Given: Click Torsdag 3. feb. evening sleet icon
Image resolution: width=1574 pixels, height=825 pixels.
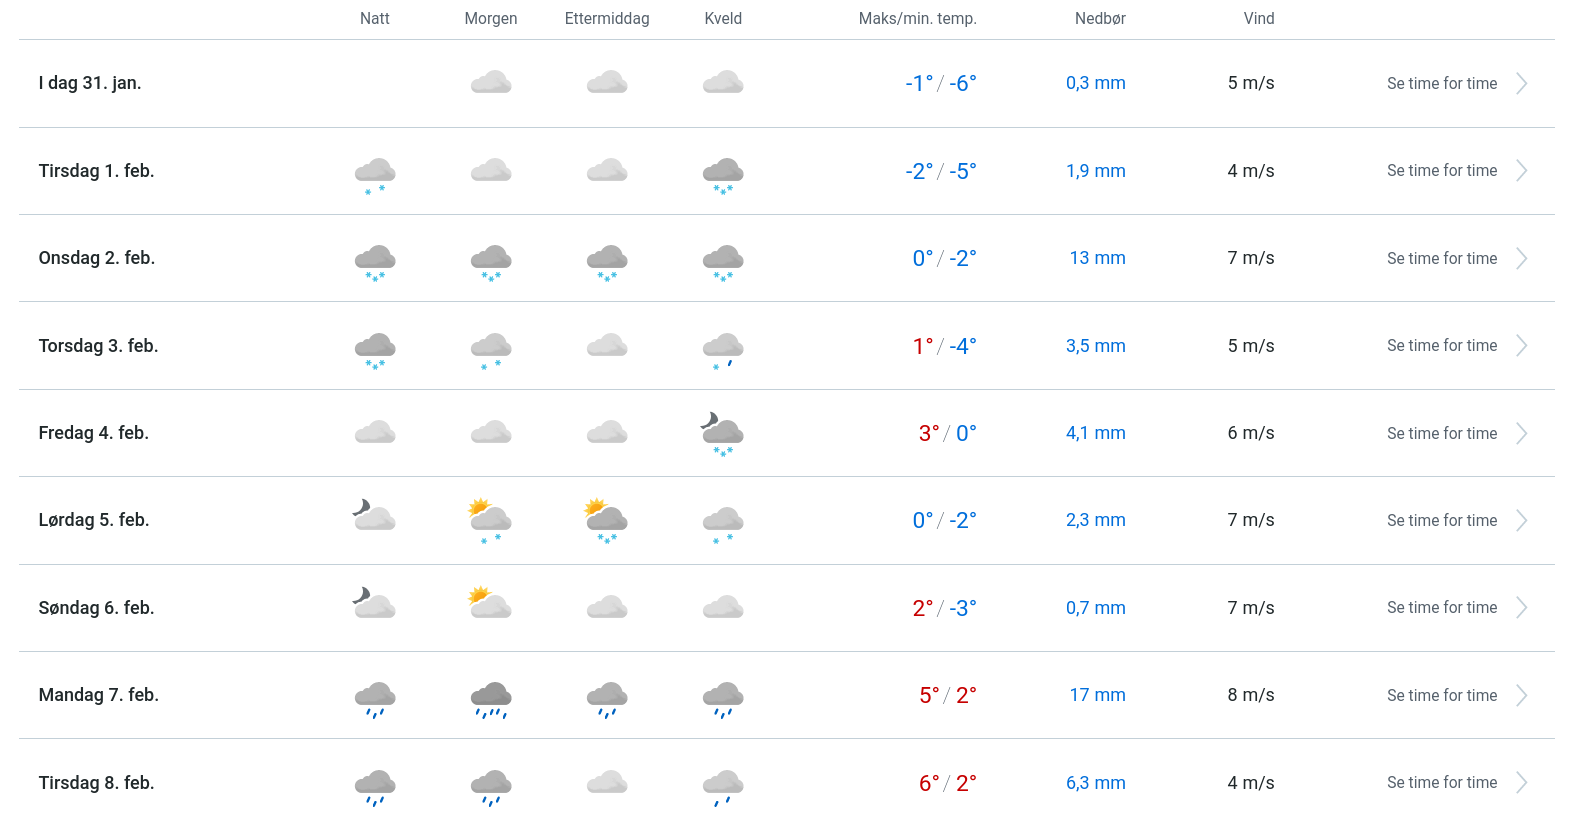Looking at the screenshot, I should tap(723, 349).
